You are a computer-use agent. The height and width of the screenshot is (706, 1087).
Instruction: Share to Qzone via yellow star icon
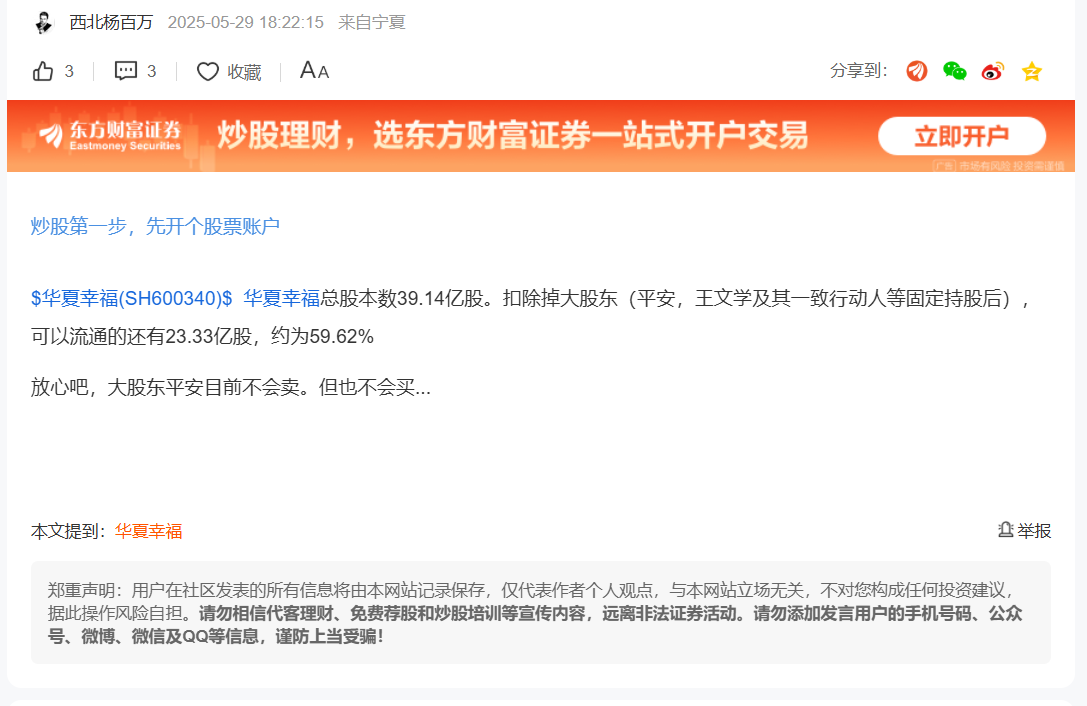coord(1032,71)
